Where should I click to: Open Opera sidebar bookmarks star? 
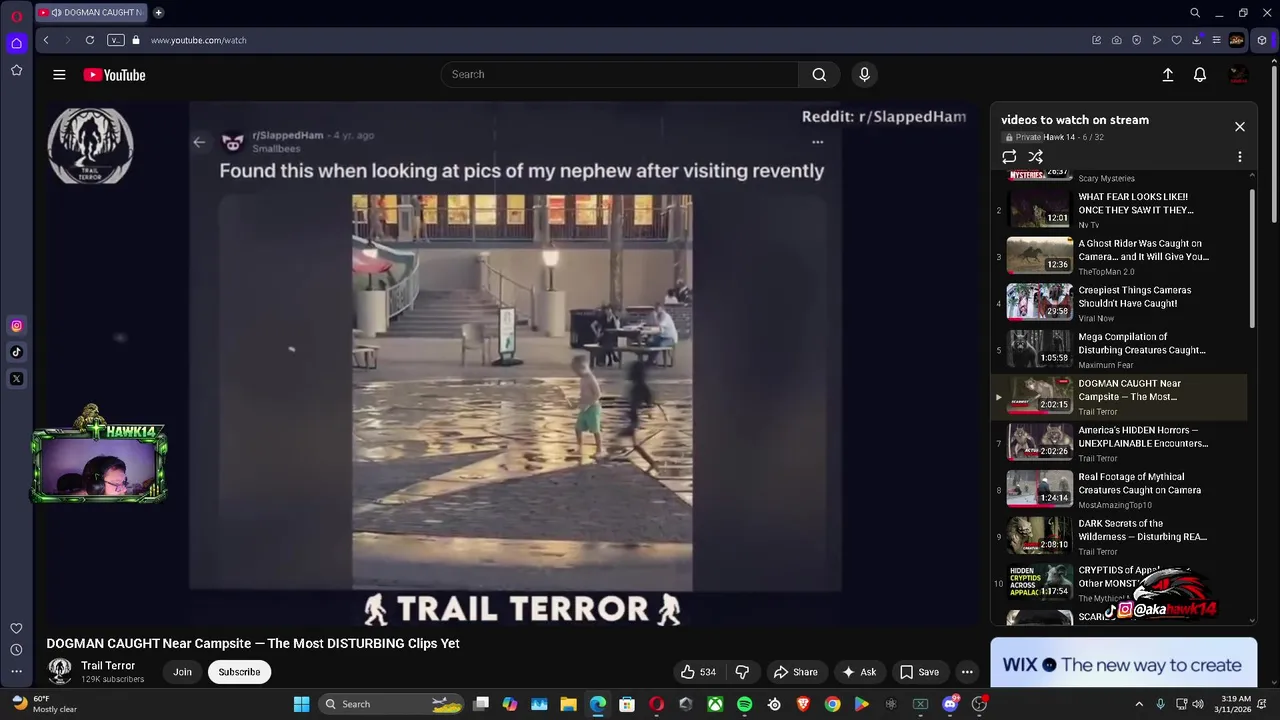pos(16,70)
